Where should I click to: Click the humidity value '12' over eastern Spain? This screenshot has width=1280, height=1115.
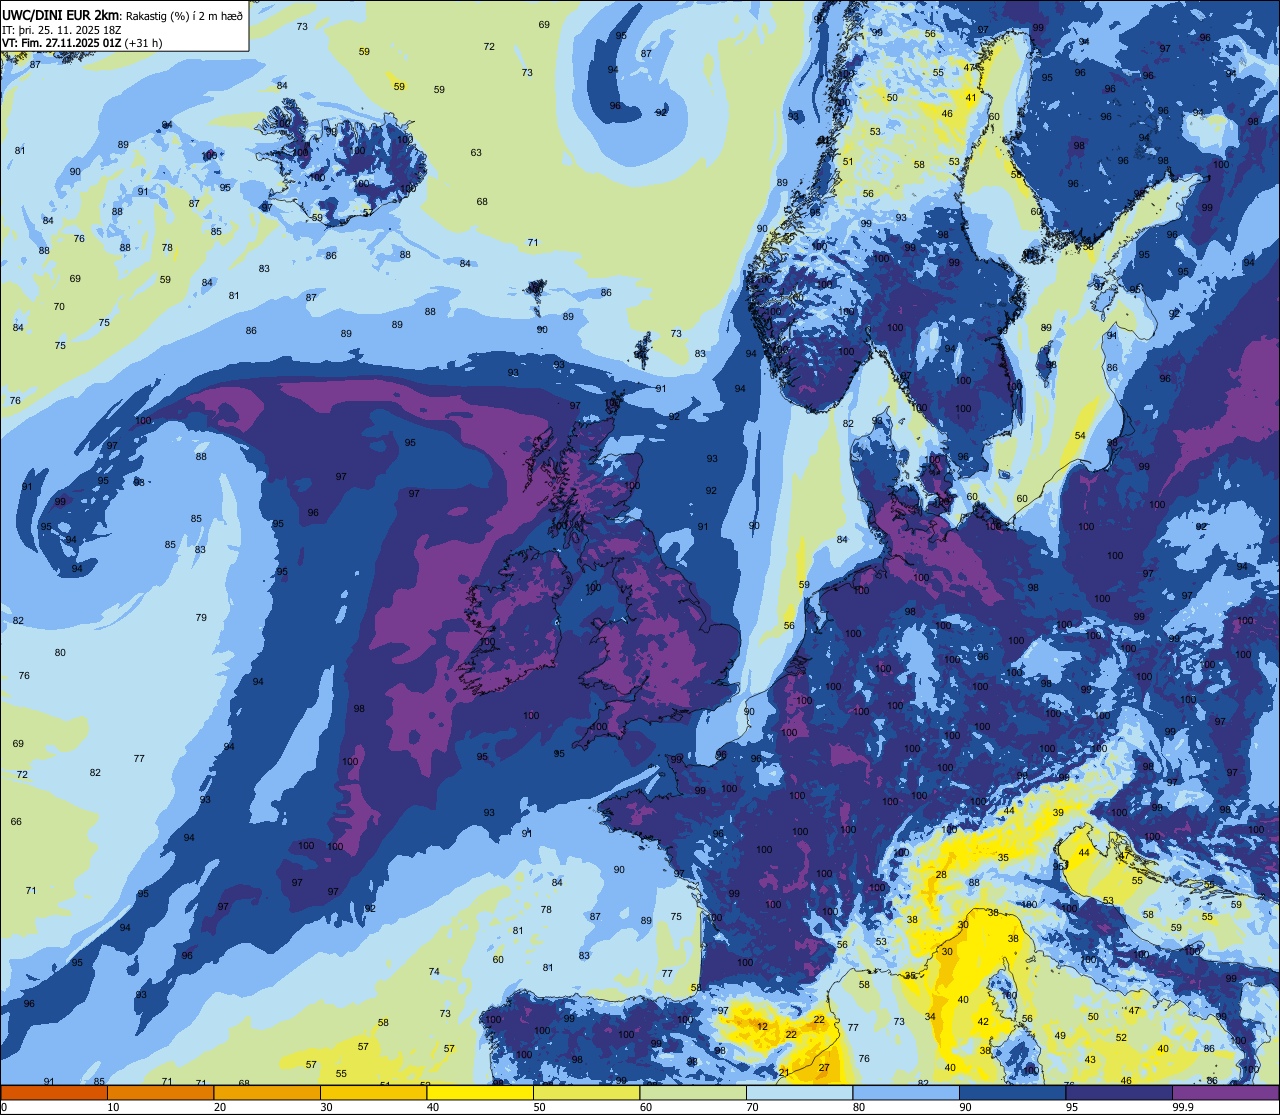point(762,1026)
